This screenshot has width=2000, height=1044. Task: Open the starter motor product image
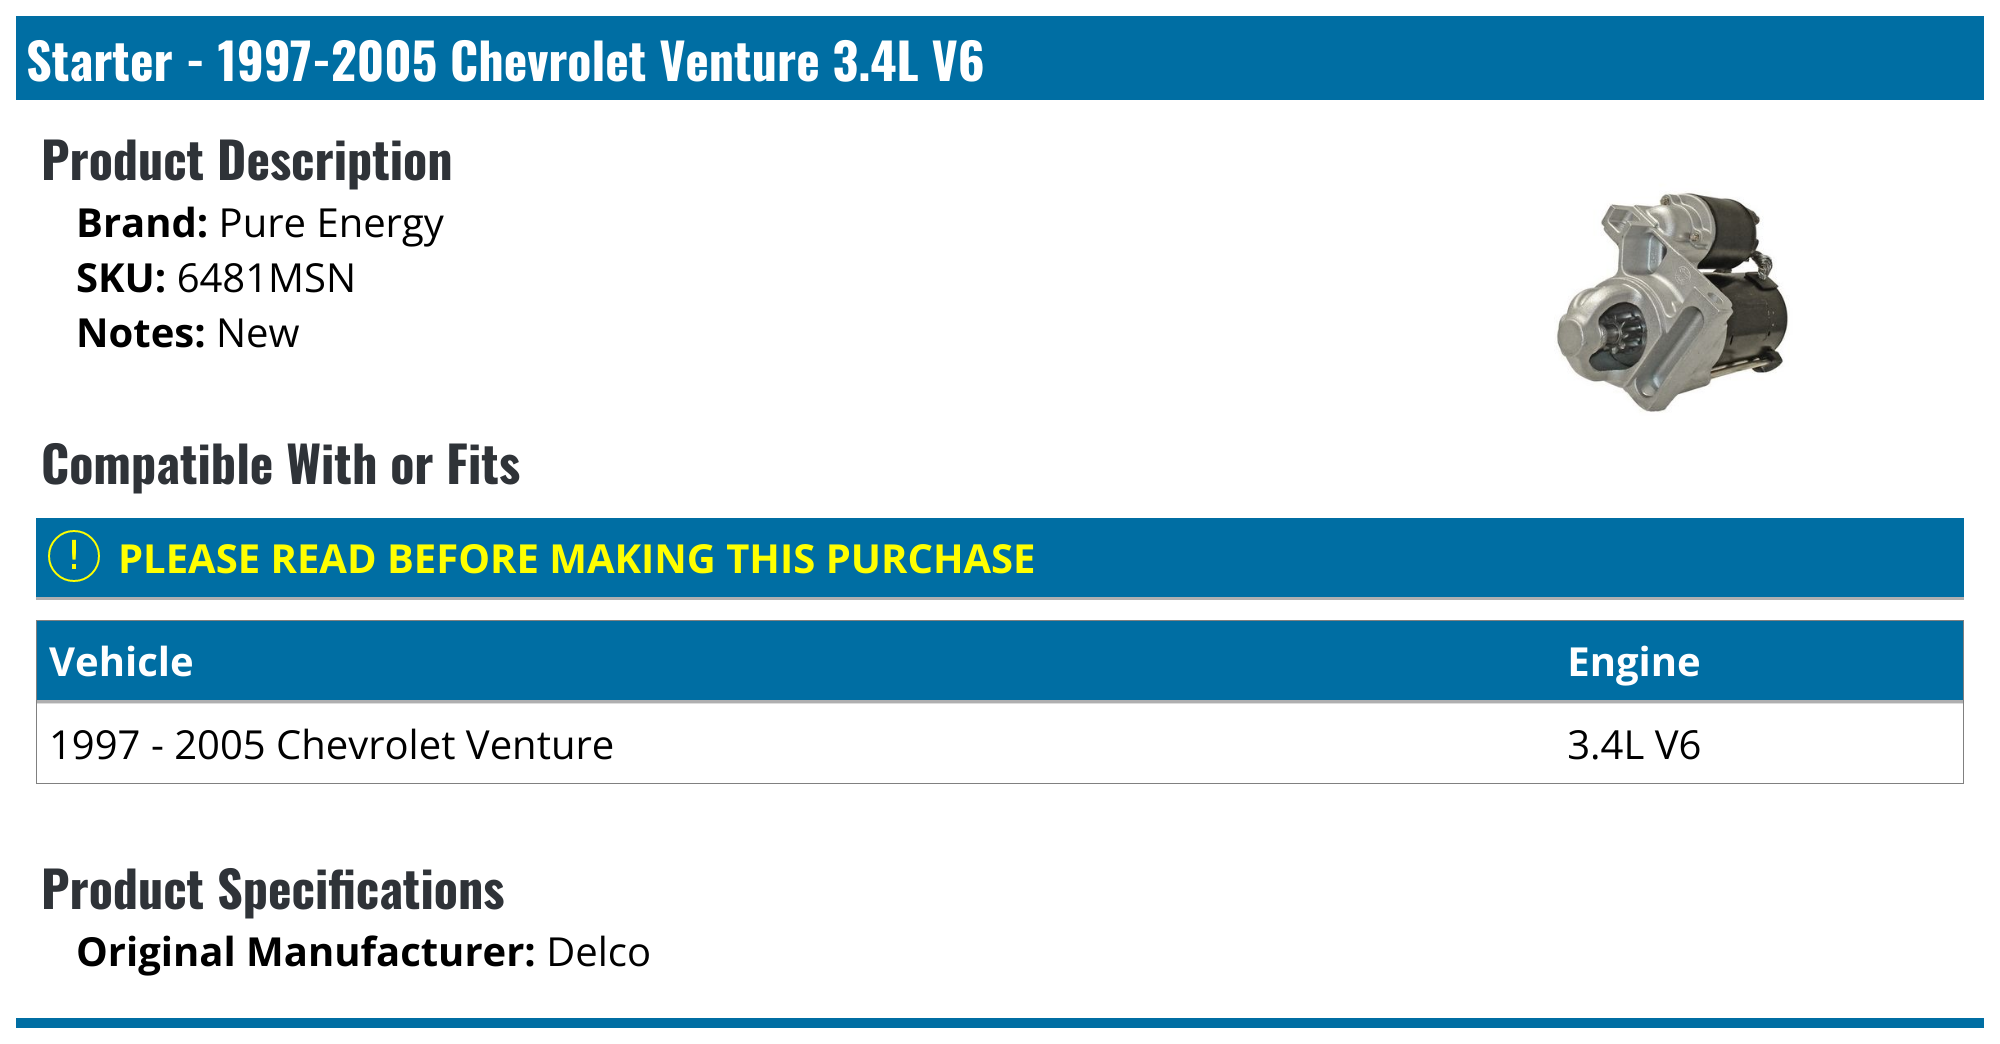coord(1673,302)
